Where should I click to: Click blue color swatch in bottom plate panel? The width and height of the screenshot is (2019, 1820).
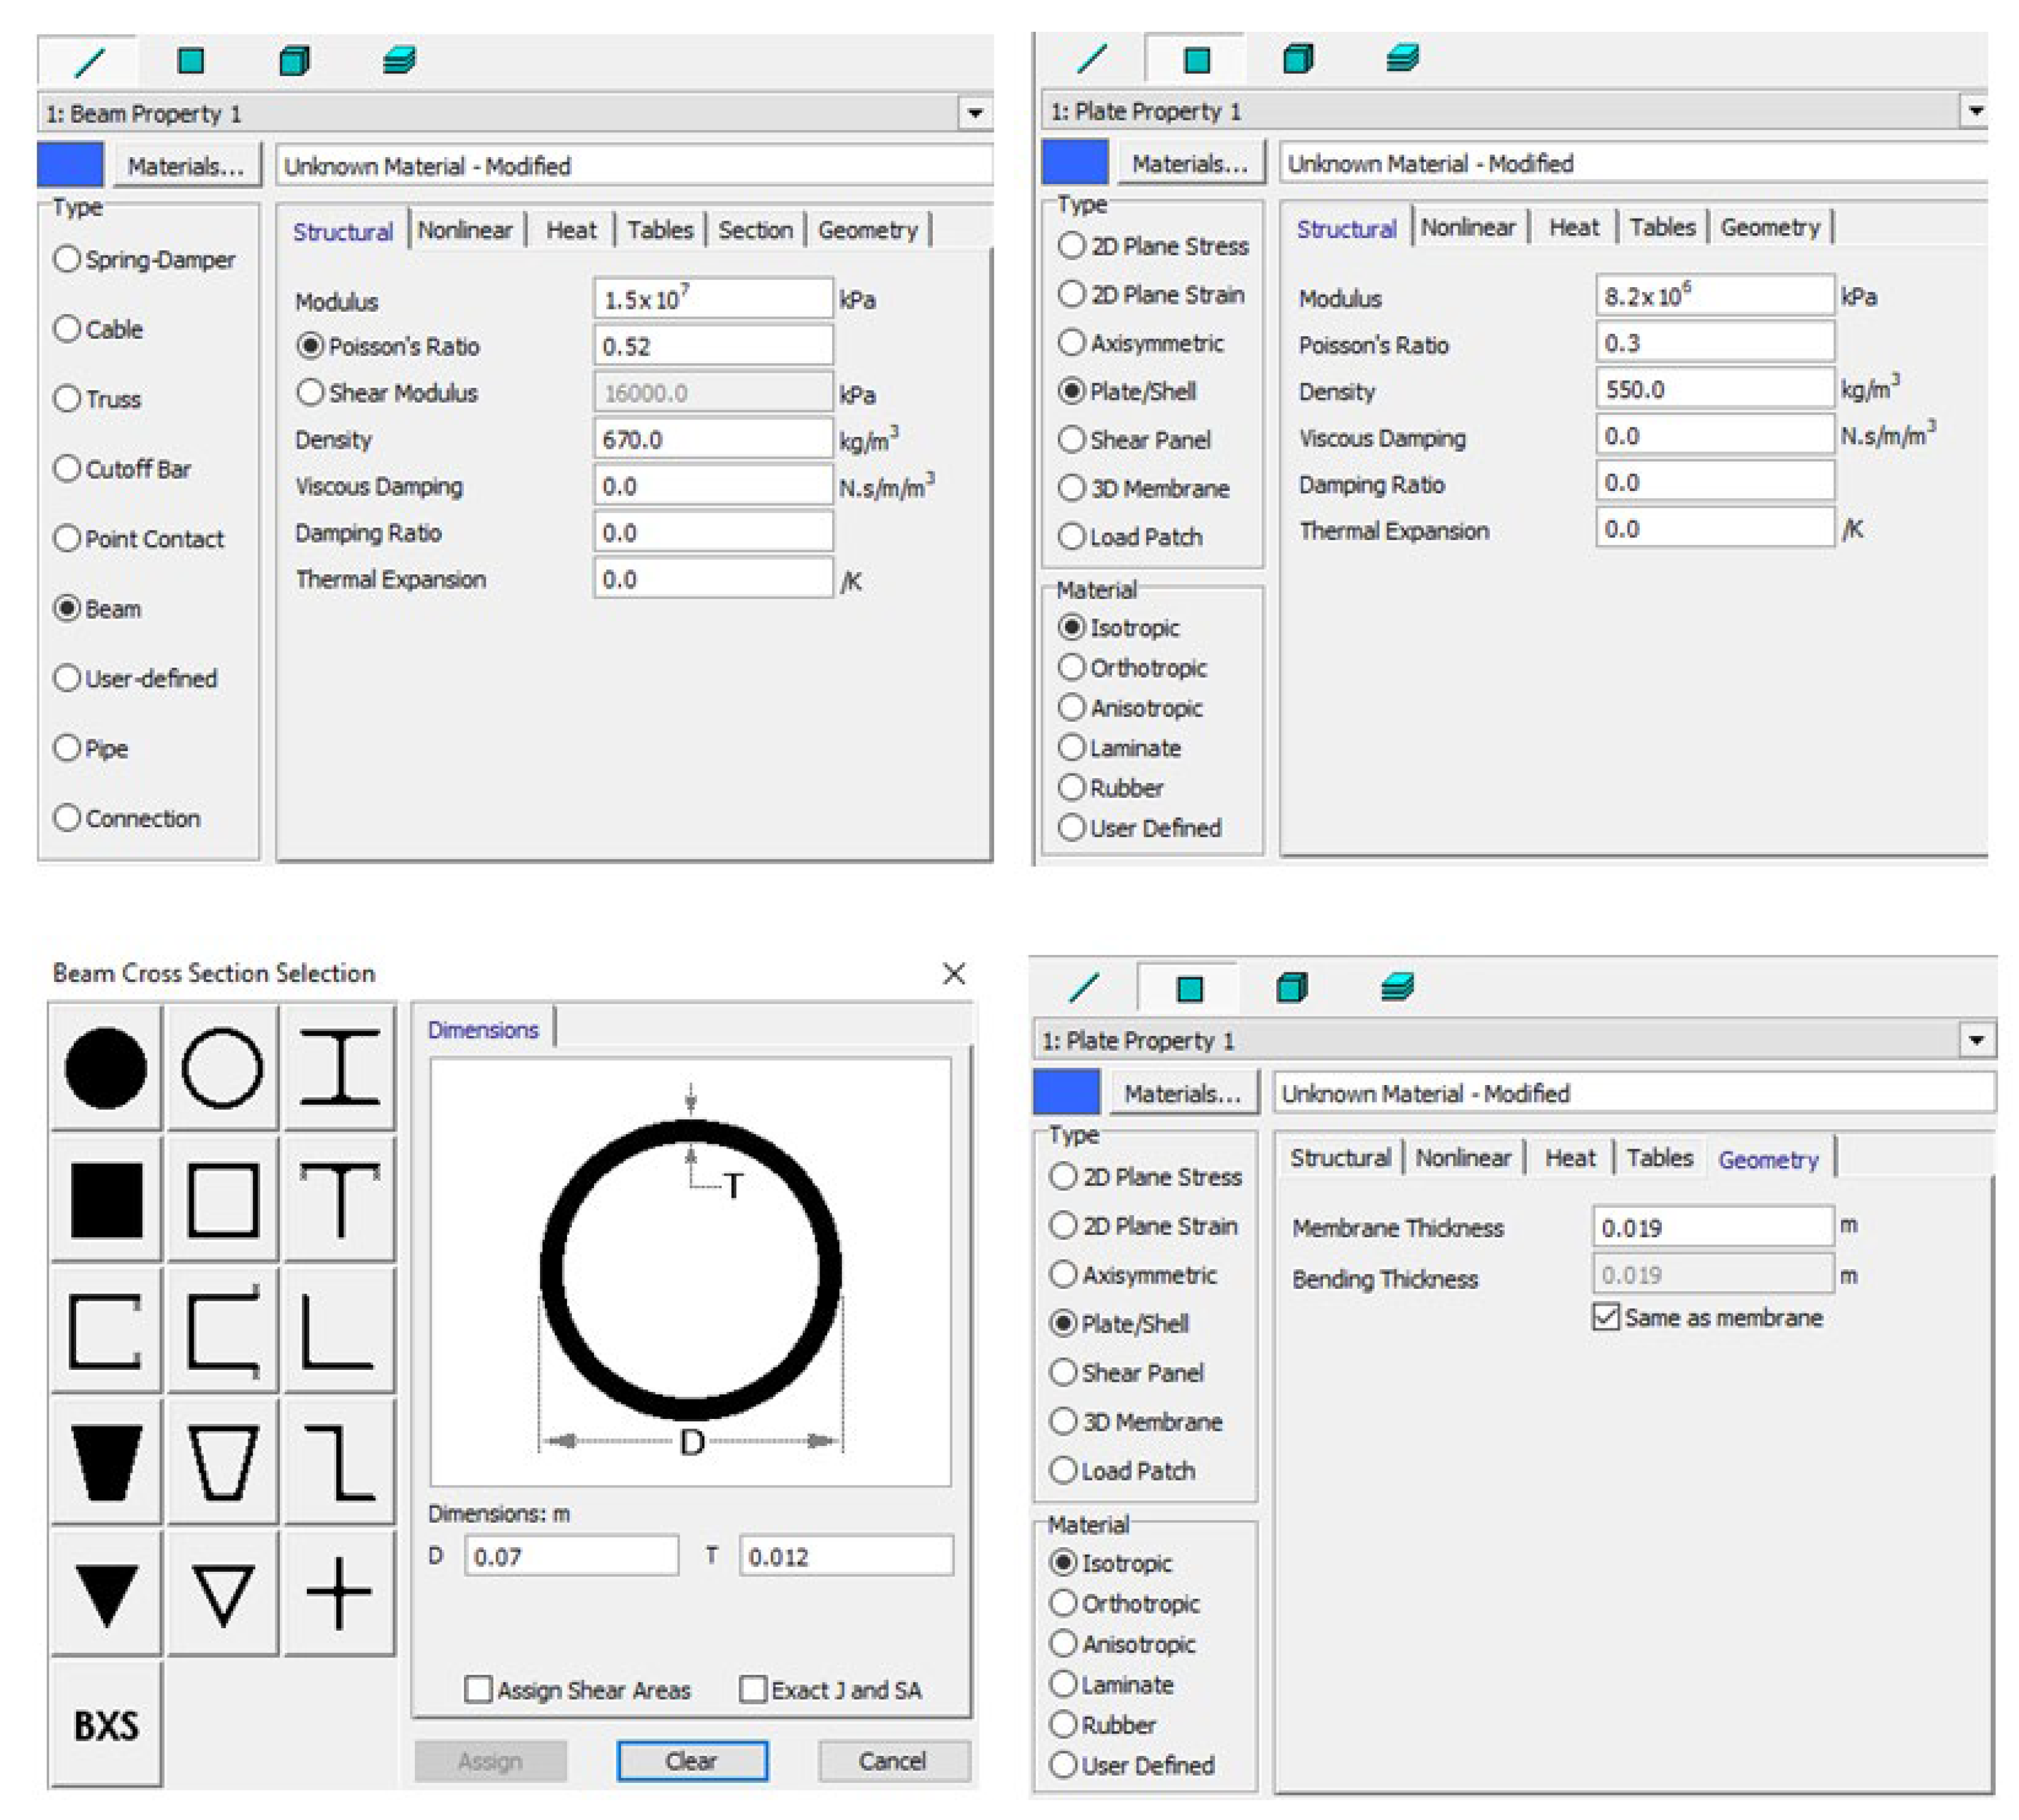coord(1066,1092)
